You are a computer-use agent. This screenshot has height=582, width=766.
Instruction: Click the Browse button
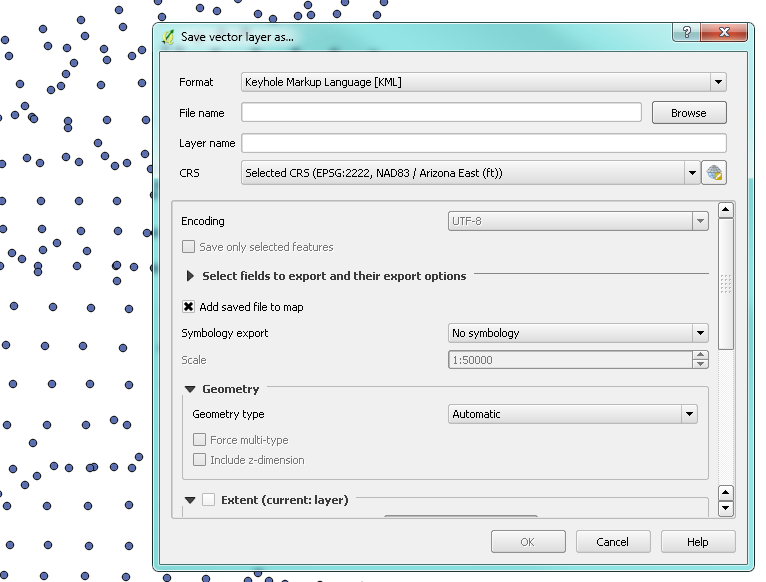pos(689,113)
